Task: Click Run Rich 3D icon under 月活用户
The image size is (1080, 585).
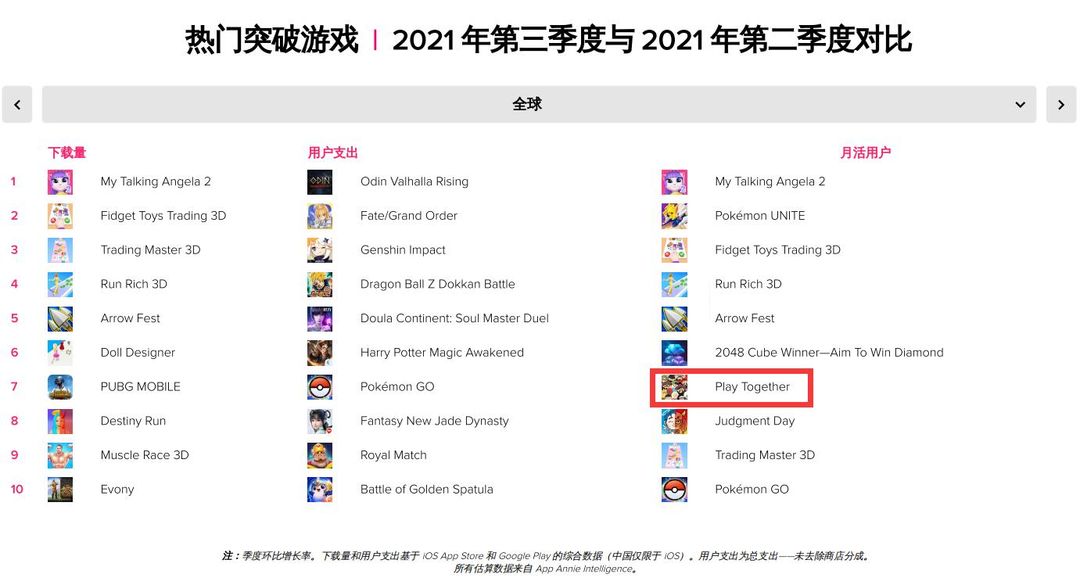Action: pos(674,284)
